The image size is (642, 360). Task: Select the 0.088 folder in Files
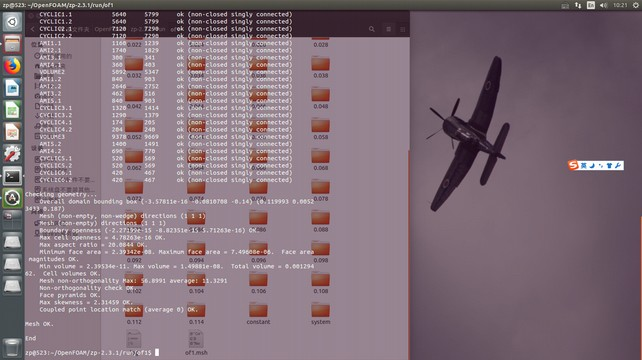point(321,222)
